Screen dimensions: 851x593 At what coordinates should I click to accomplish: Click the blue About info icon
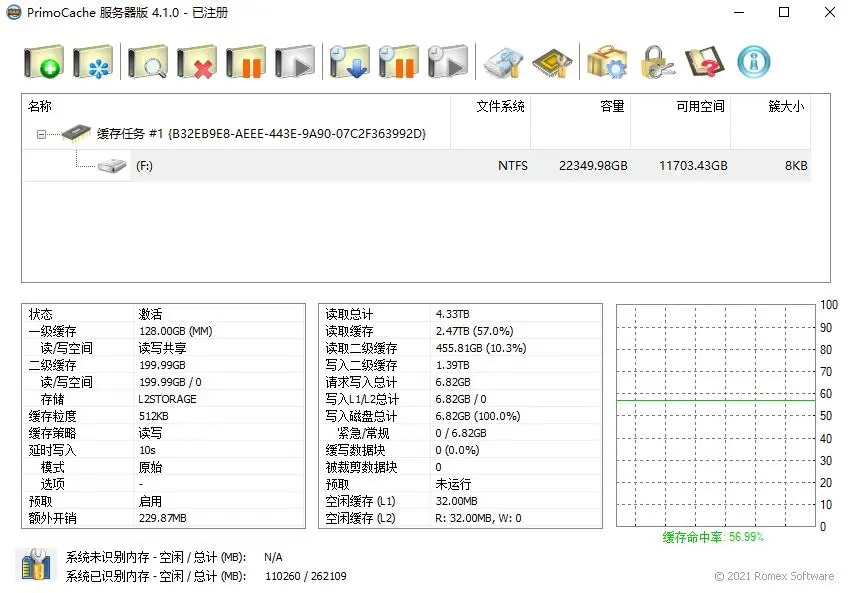(x=754, y=62)
